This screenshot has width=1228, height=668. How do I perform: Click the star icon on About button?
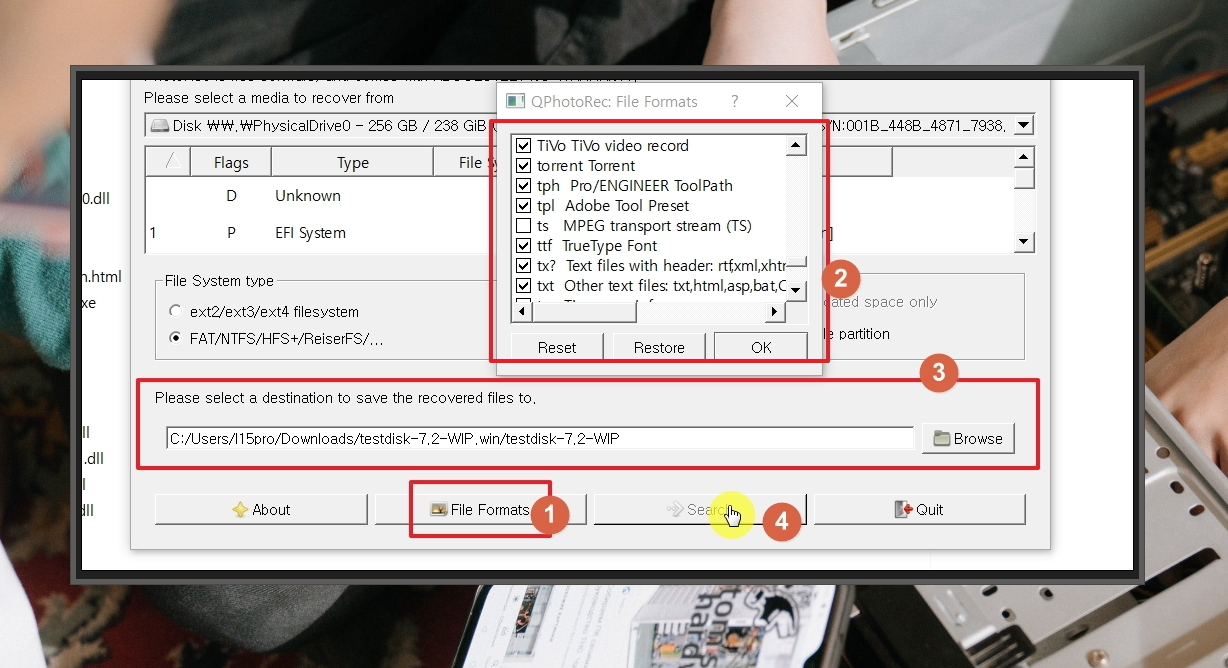pyautogui.click(x=240, y=510)
